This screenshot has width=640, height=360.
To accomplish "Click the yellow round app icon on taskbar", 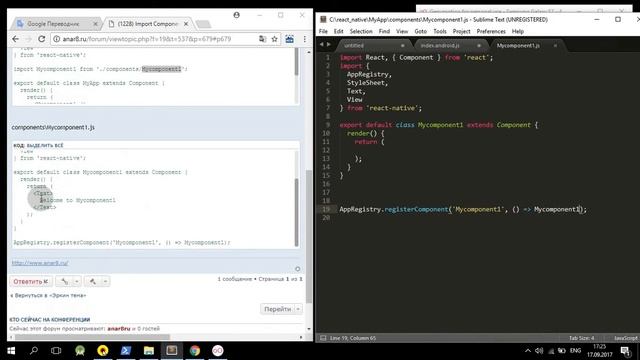I will [103, 351].
